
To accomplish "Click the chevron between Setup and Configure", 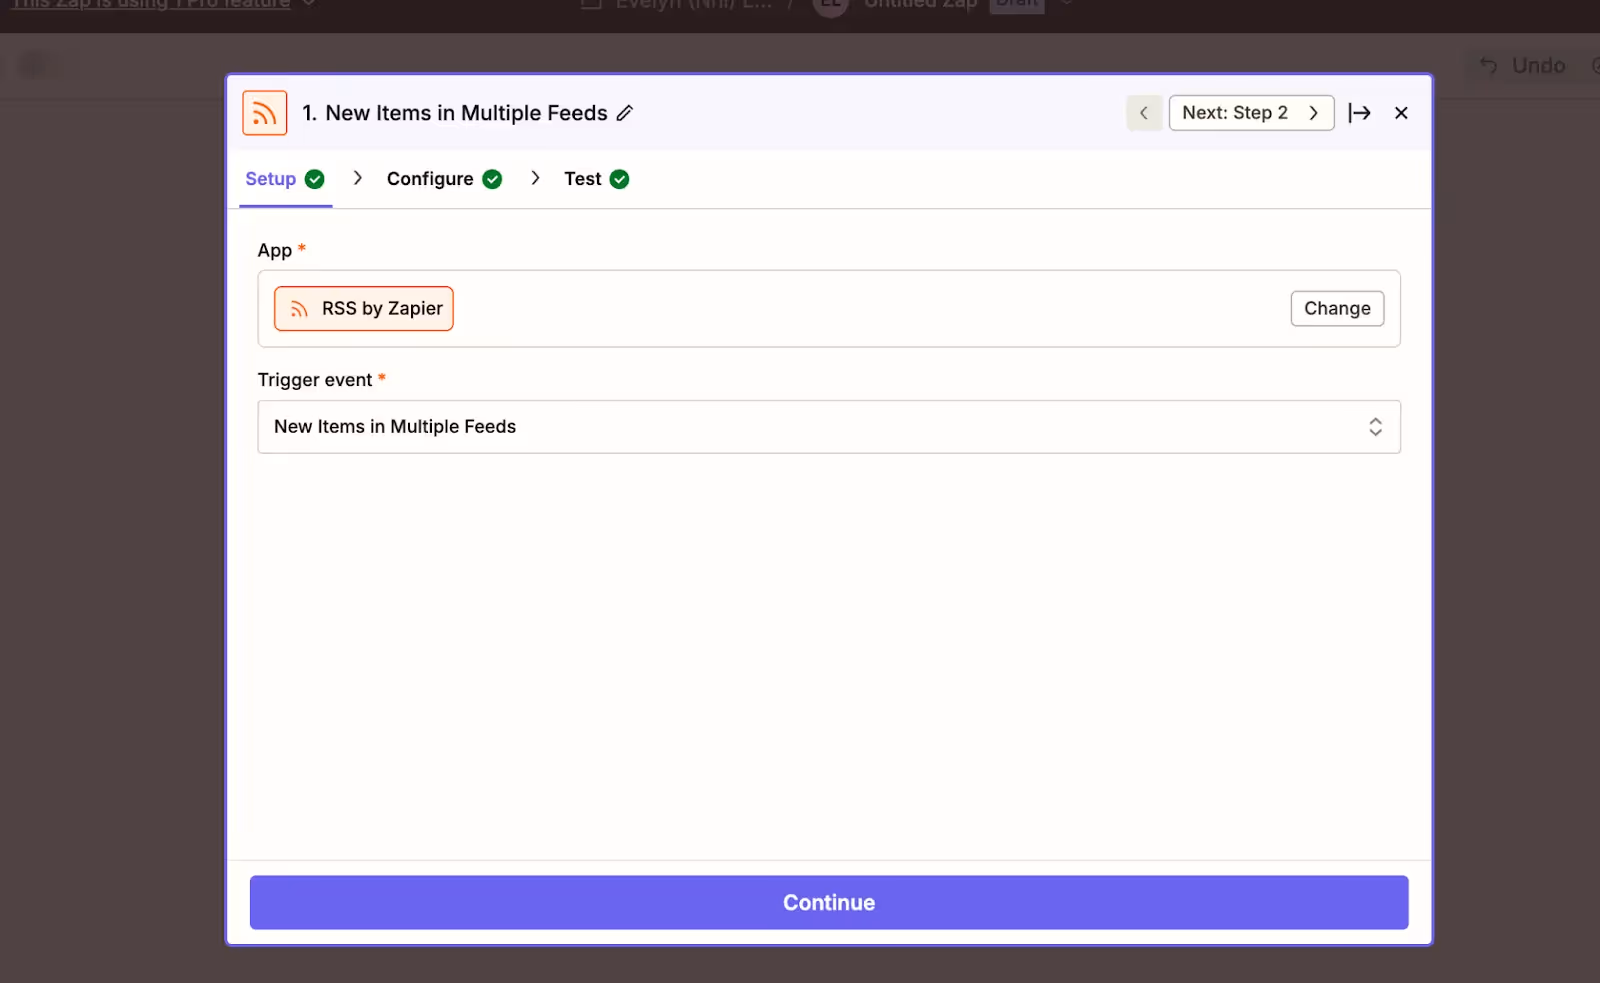I will coord(357,178).
